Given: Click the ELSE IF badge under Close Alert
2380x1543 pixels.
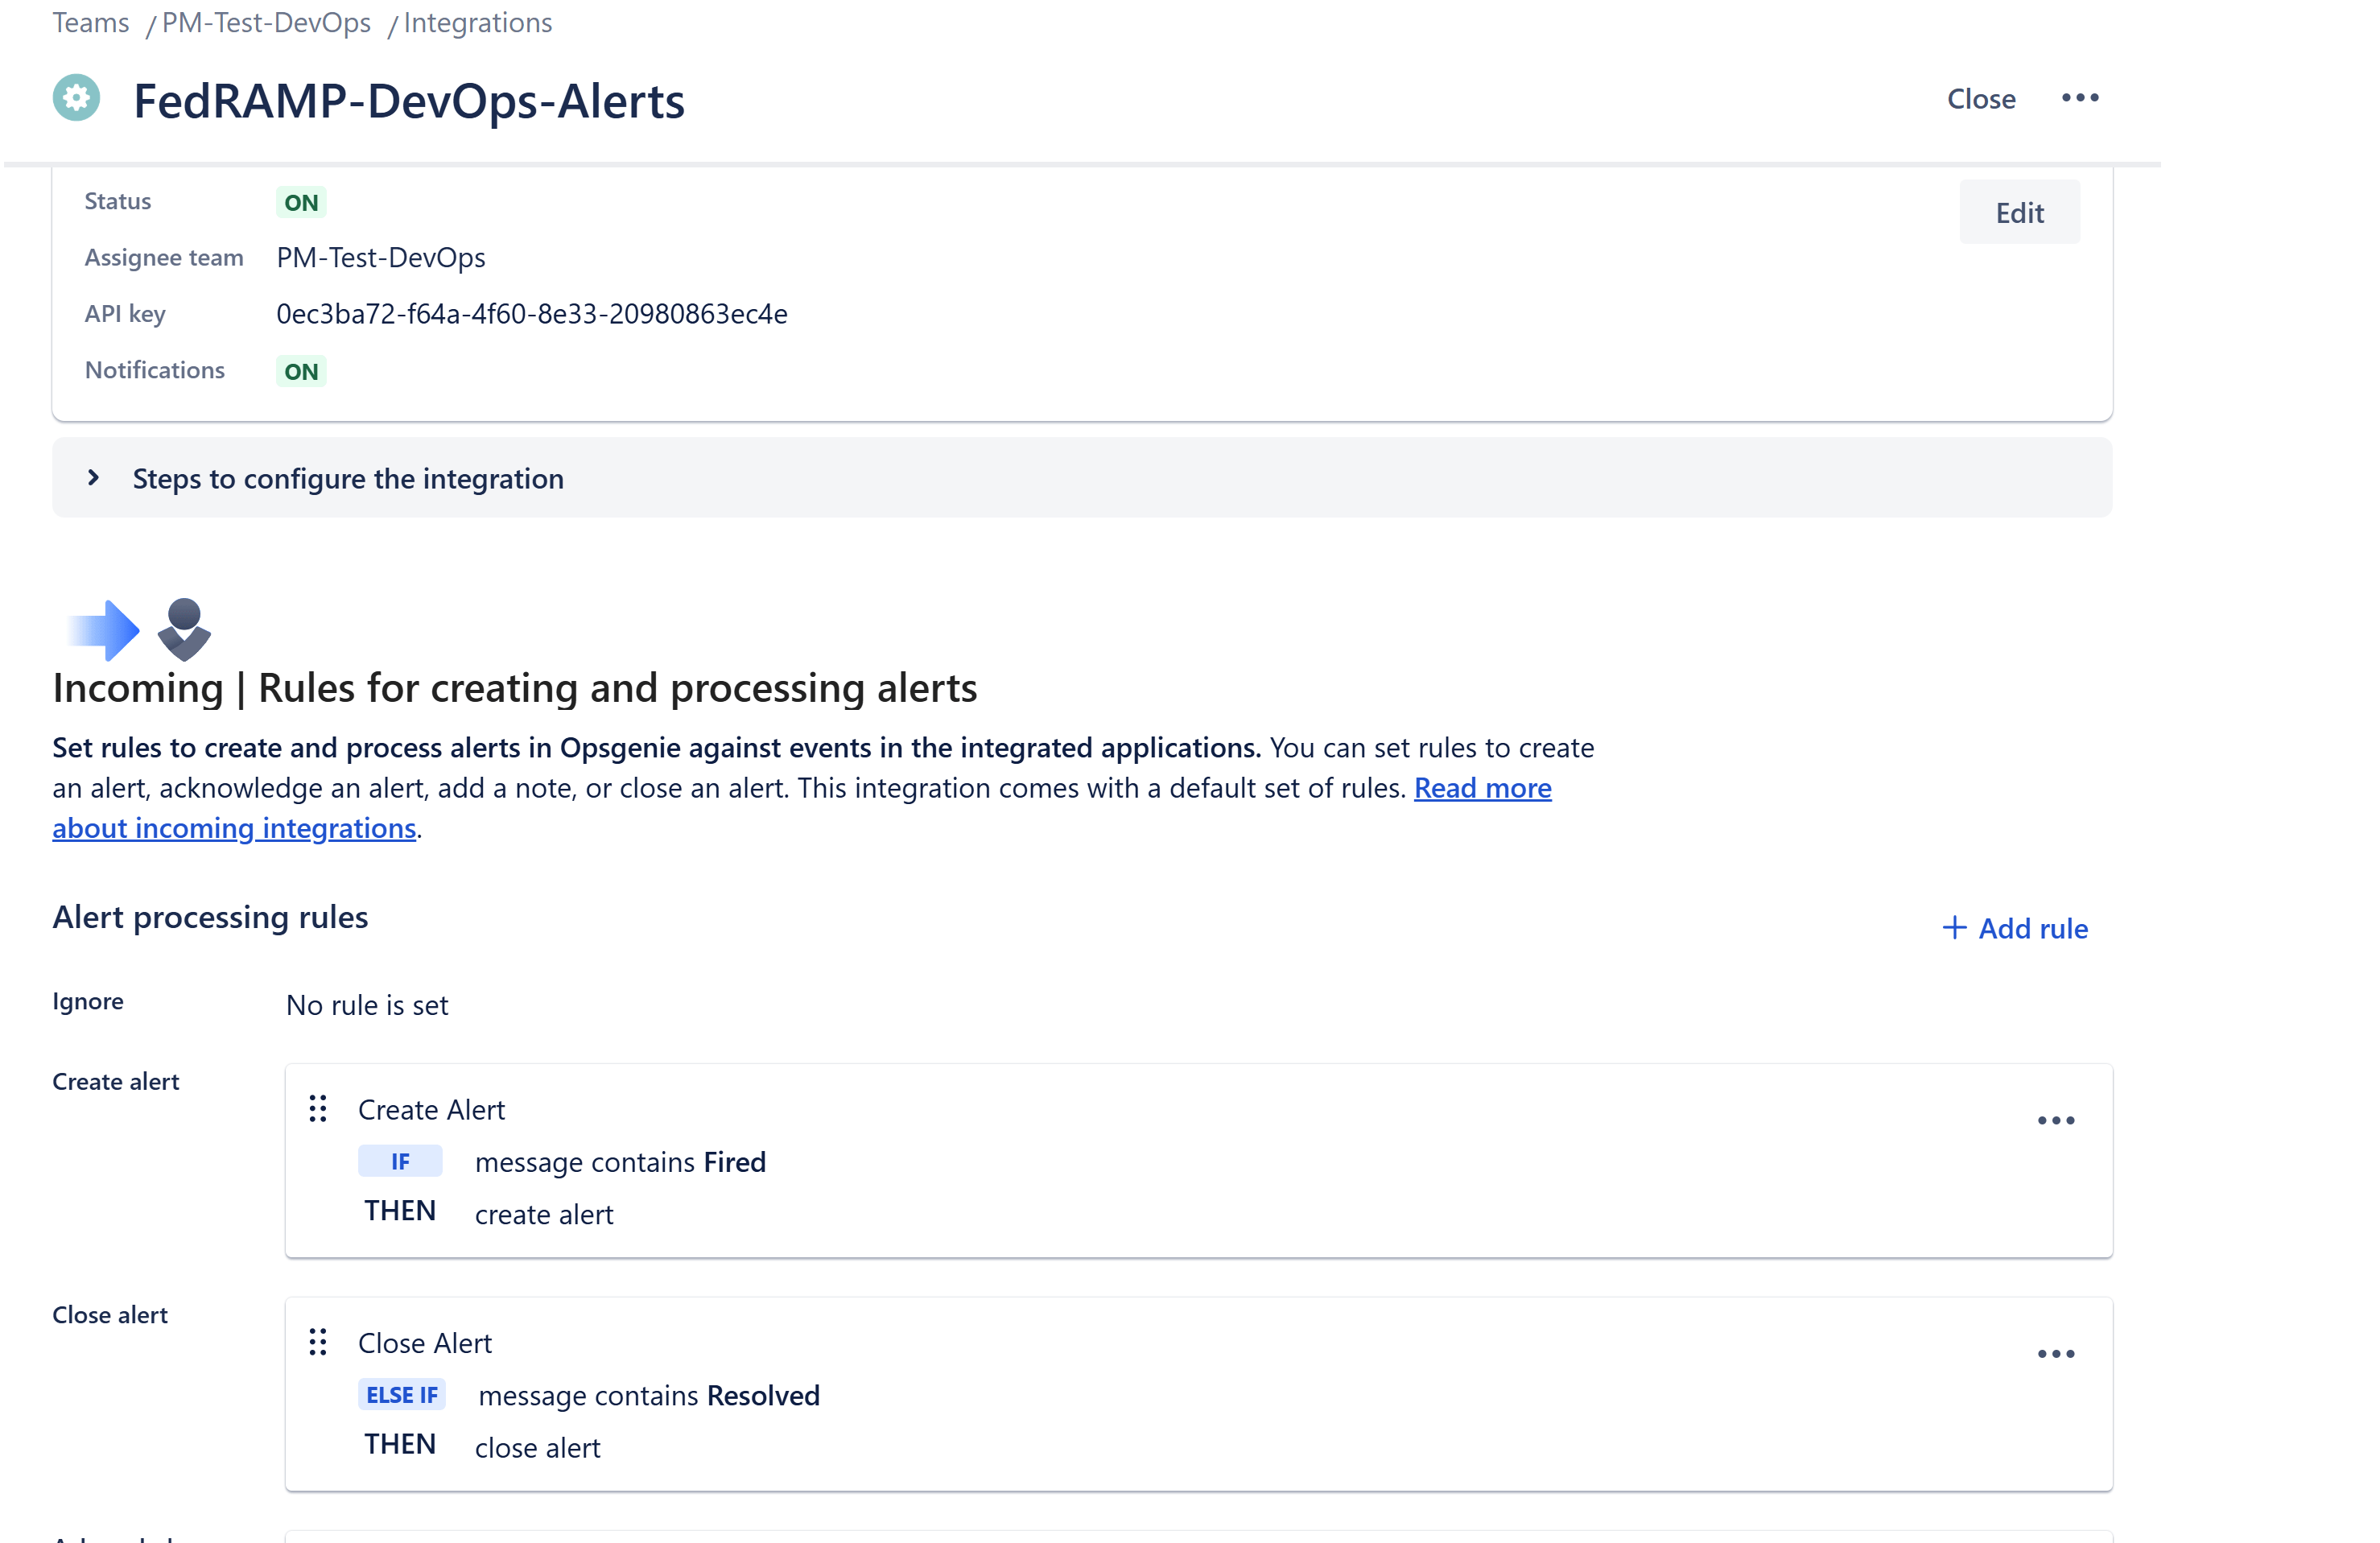Looking at the screenshot, I should pos(402,1394).
